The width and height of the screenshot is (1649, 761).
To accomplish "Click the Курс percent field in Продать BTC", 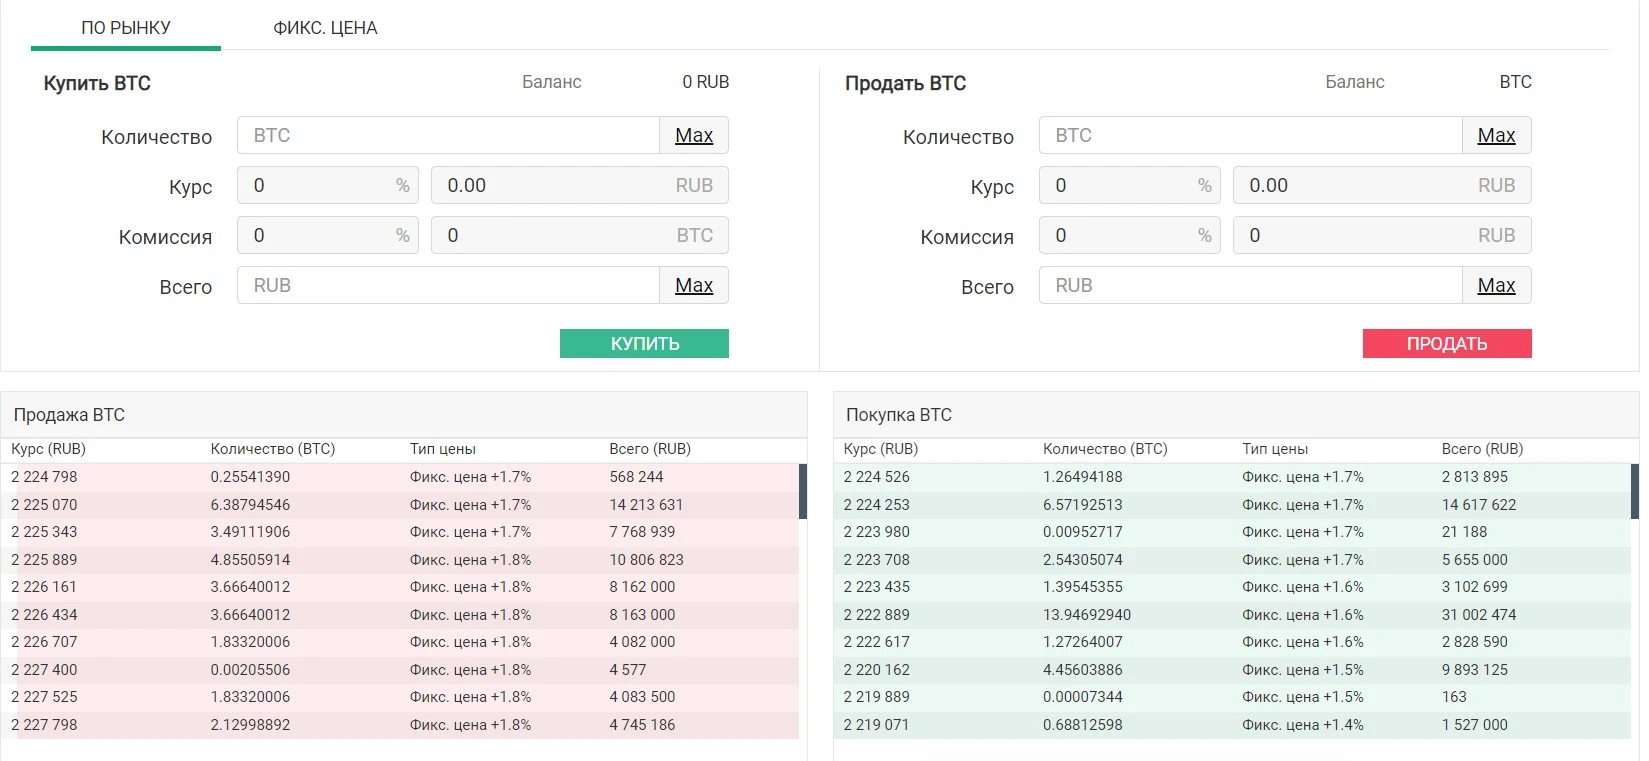I will click(x=1130, y=185).
